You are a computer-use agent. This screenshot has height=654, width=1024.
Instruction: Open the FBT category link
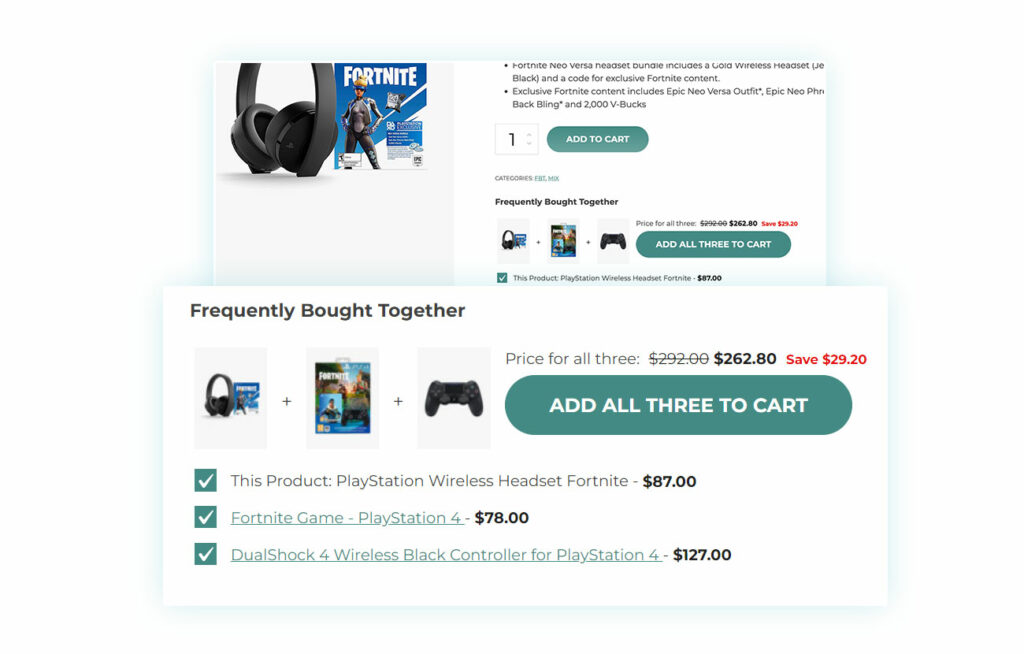click(x=540, y=178)
